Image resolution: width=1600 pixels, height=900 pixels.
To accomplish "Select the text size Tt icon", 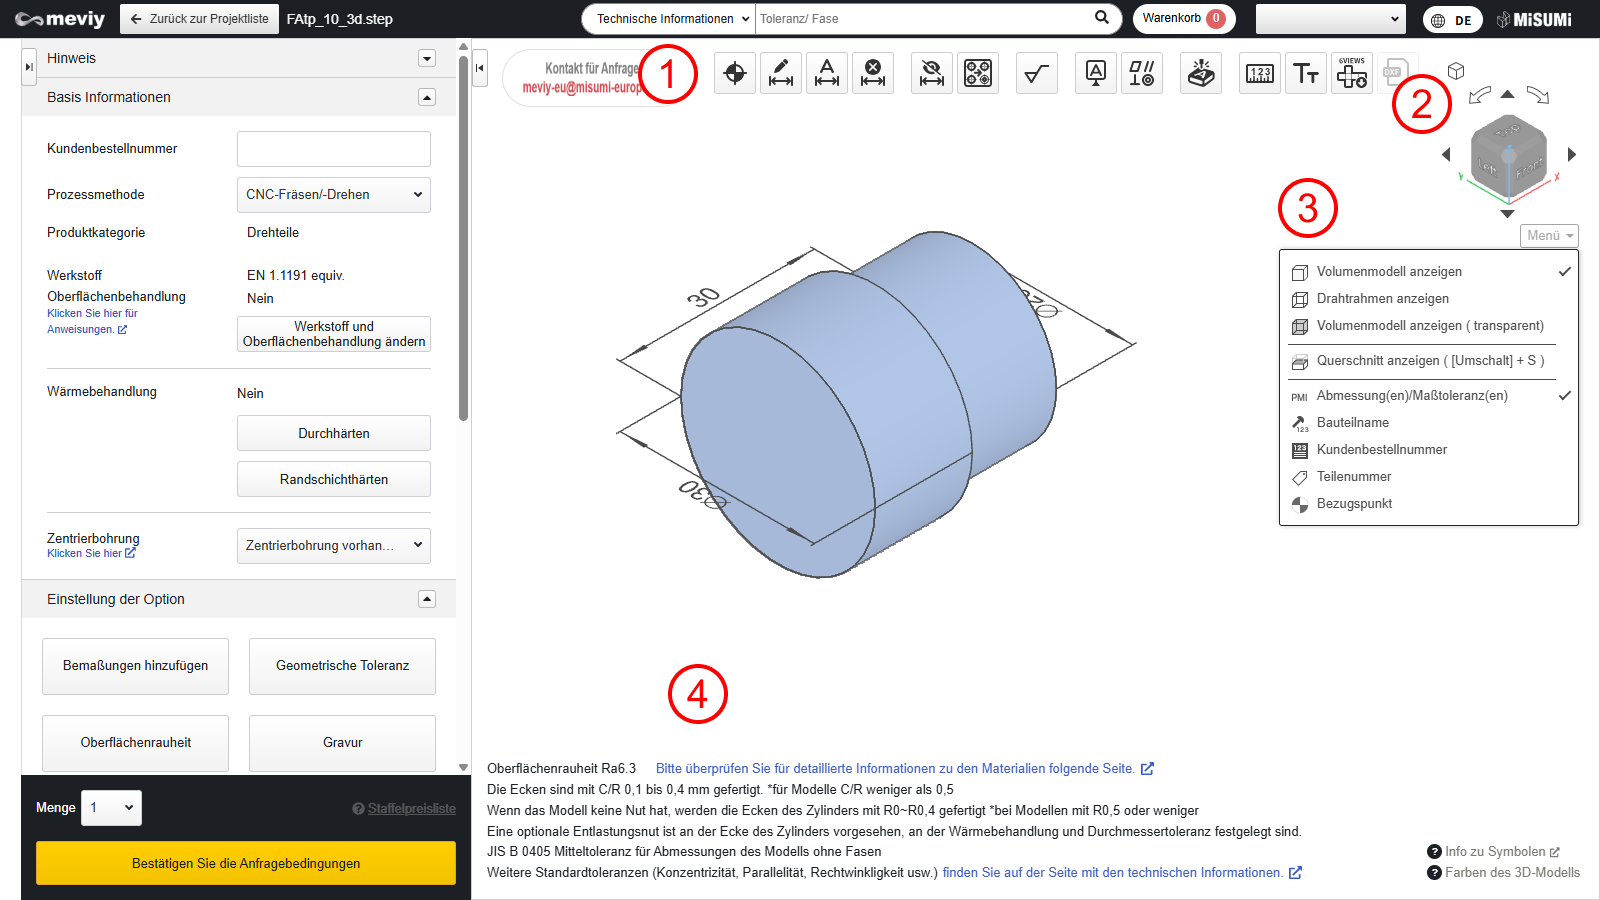I will coord(1306,73).
